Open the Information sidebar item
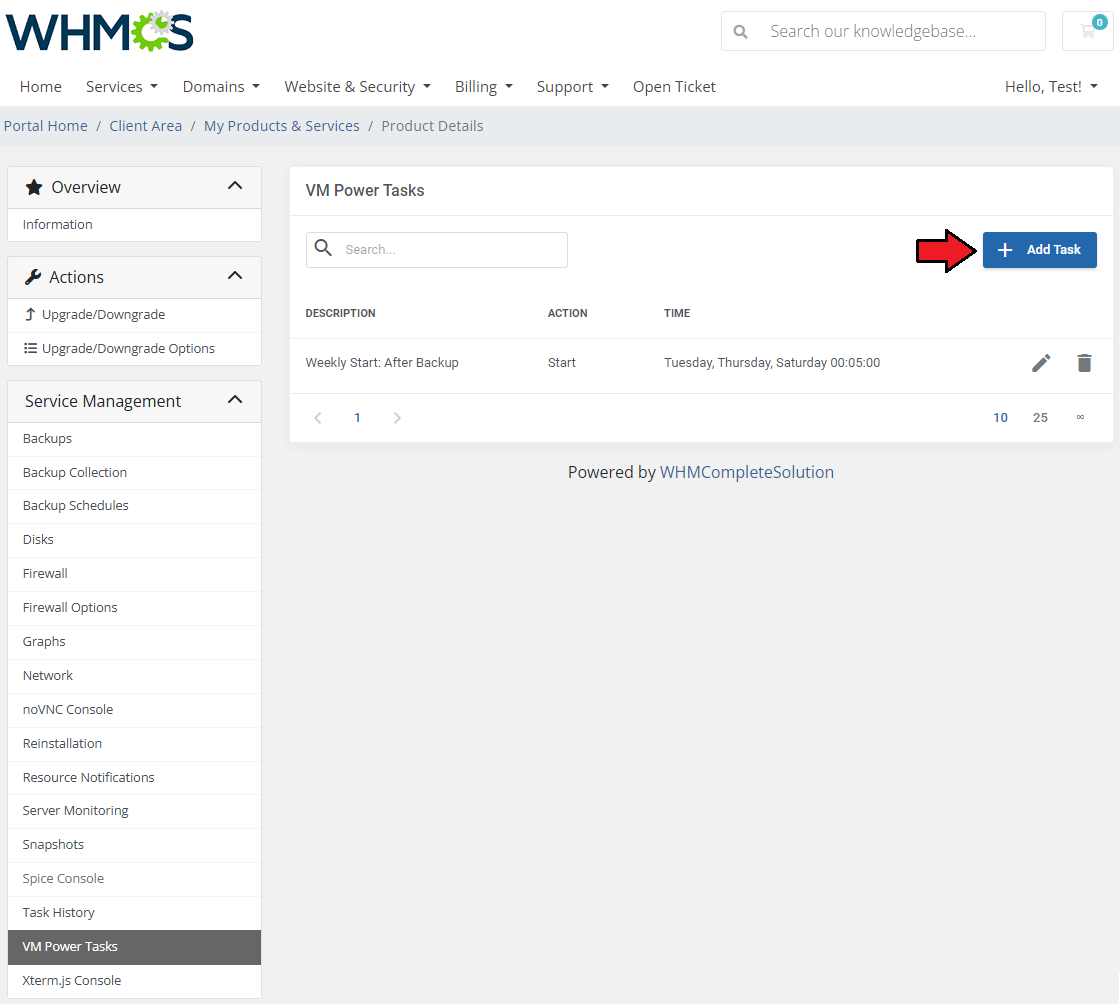 point(134,225)
